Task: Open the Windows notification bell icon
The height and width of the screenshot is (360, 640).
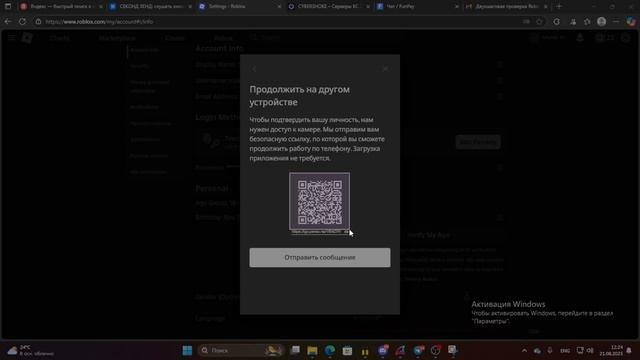Action: point(629,351)
